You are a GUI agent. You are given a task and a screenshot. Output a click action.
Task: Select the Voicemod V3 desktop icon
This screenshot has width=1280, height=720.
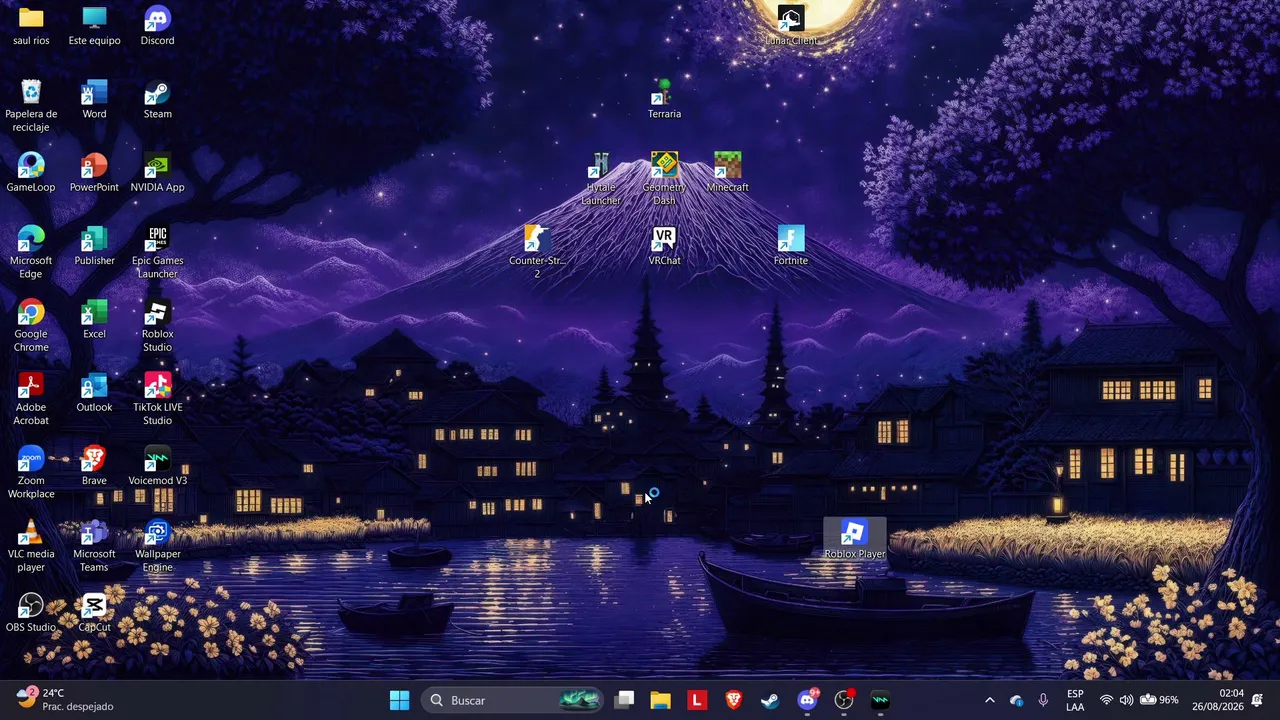click(x=157, y=466)
